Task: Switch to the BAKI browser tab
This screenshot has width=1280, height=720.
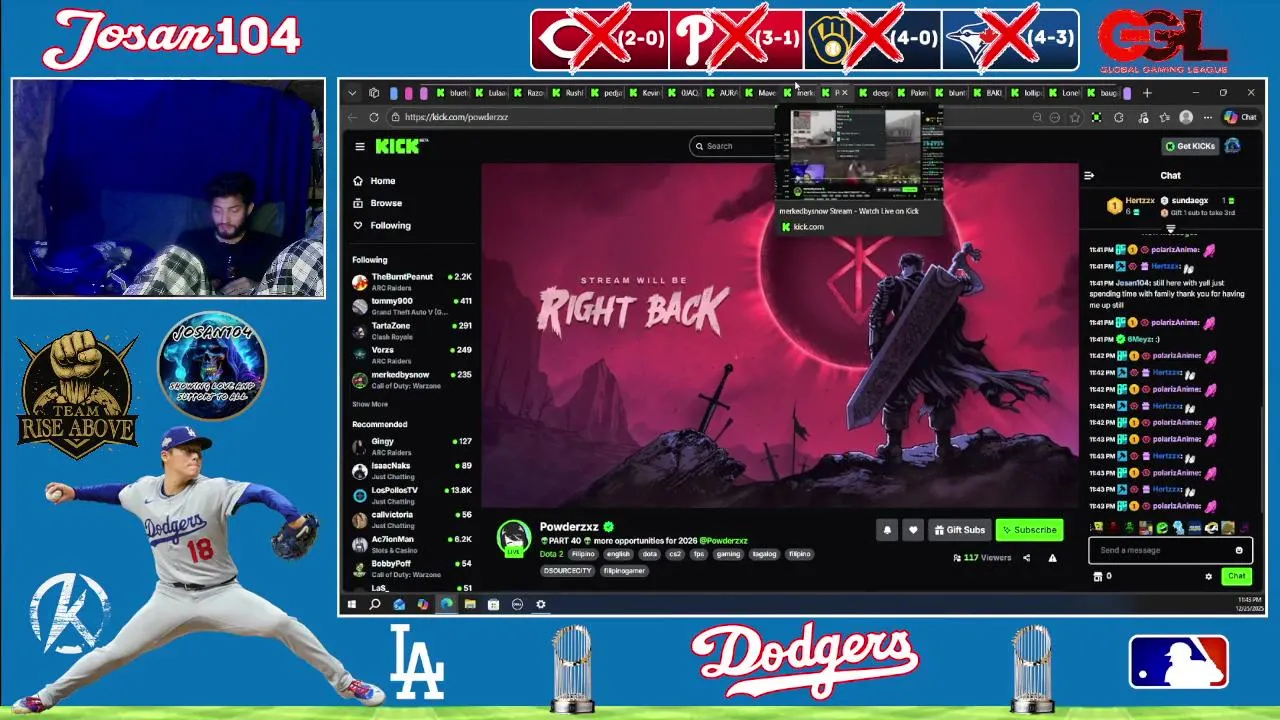Action: pyautogui.click(x=988, y=93)
